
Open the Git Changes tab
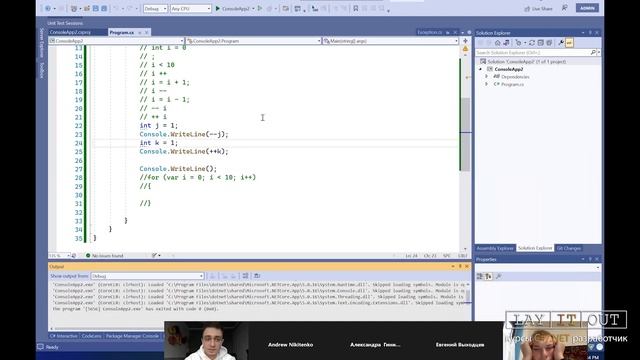tap(569, 248)
